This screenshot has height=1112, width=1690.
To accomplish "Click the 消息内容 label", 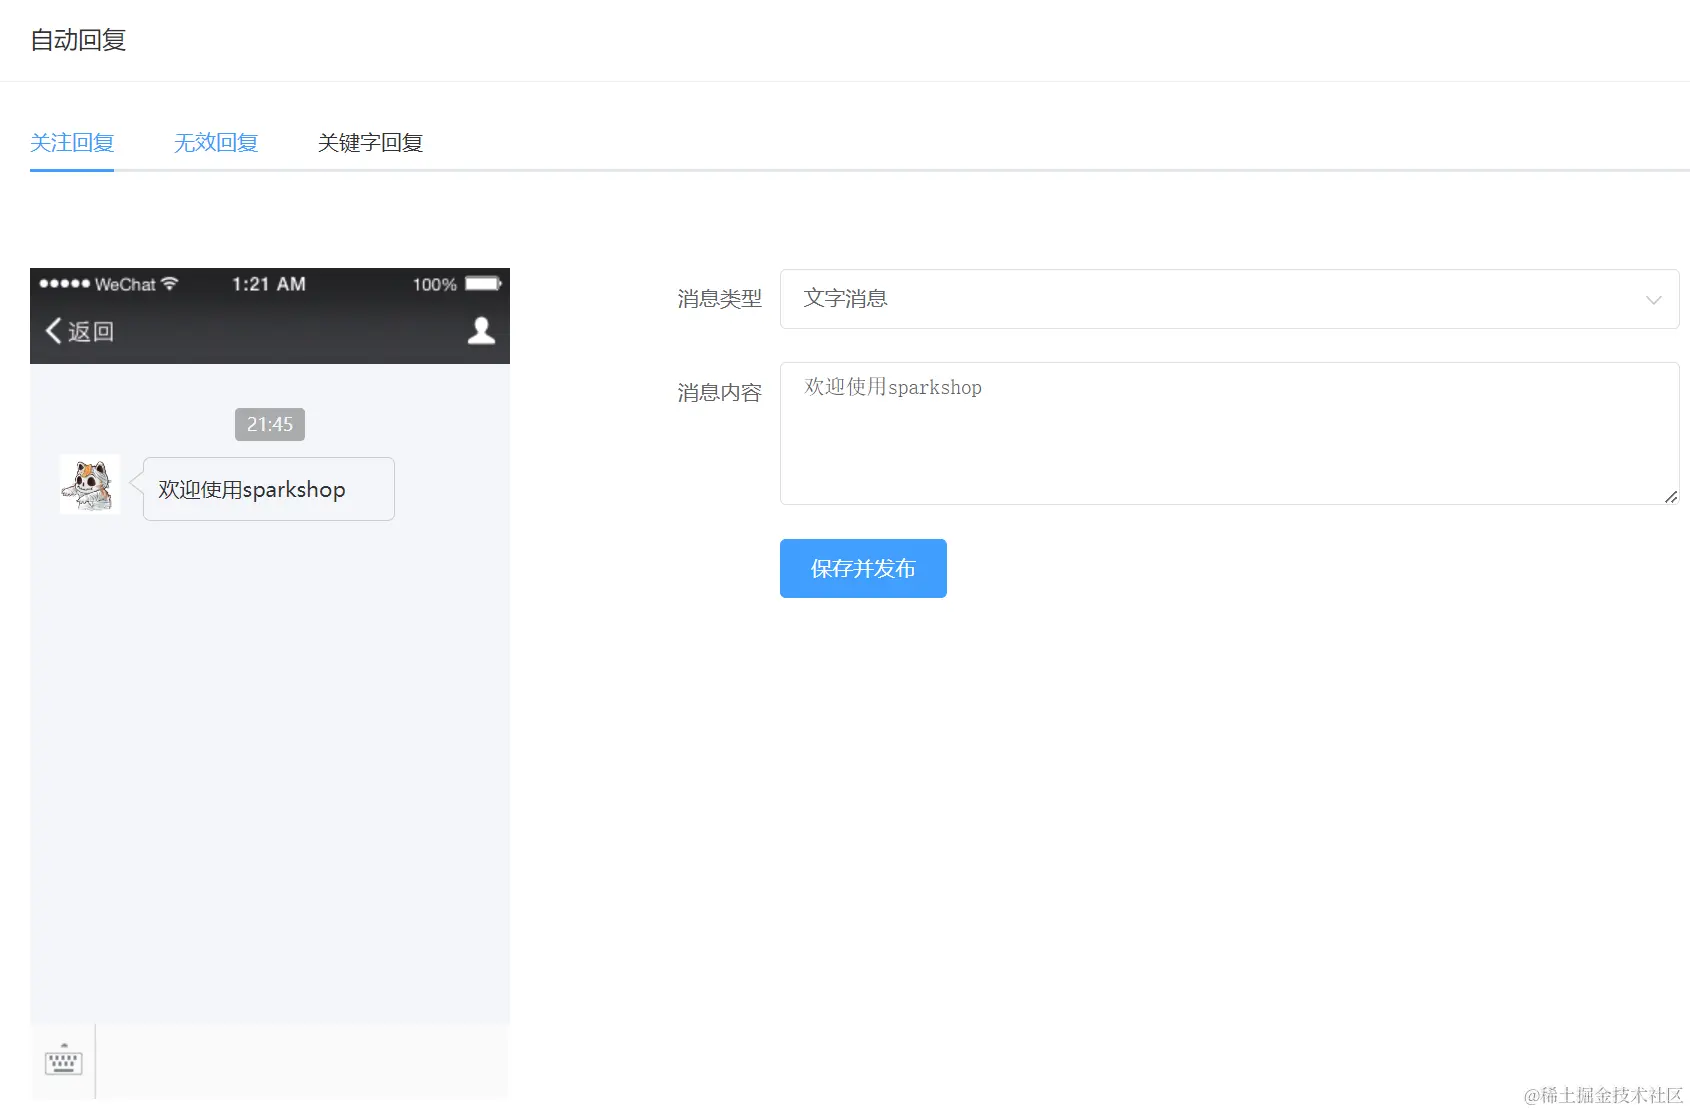I will click(x=719, y=393).
